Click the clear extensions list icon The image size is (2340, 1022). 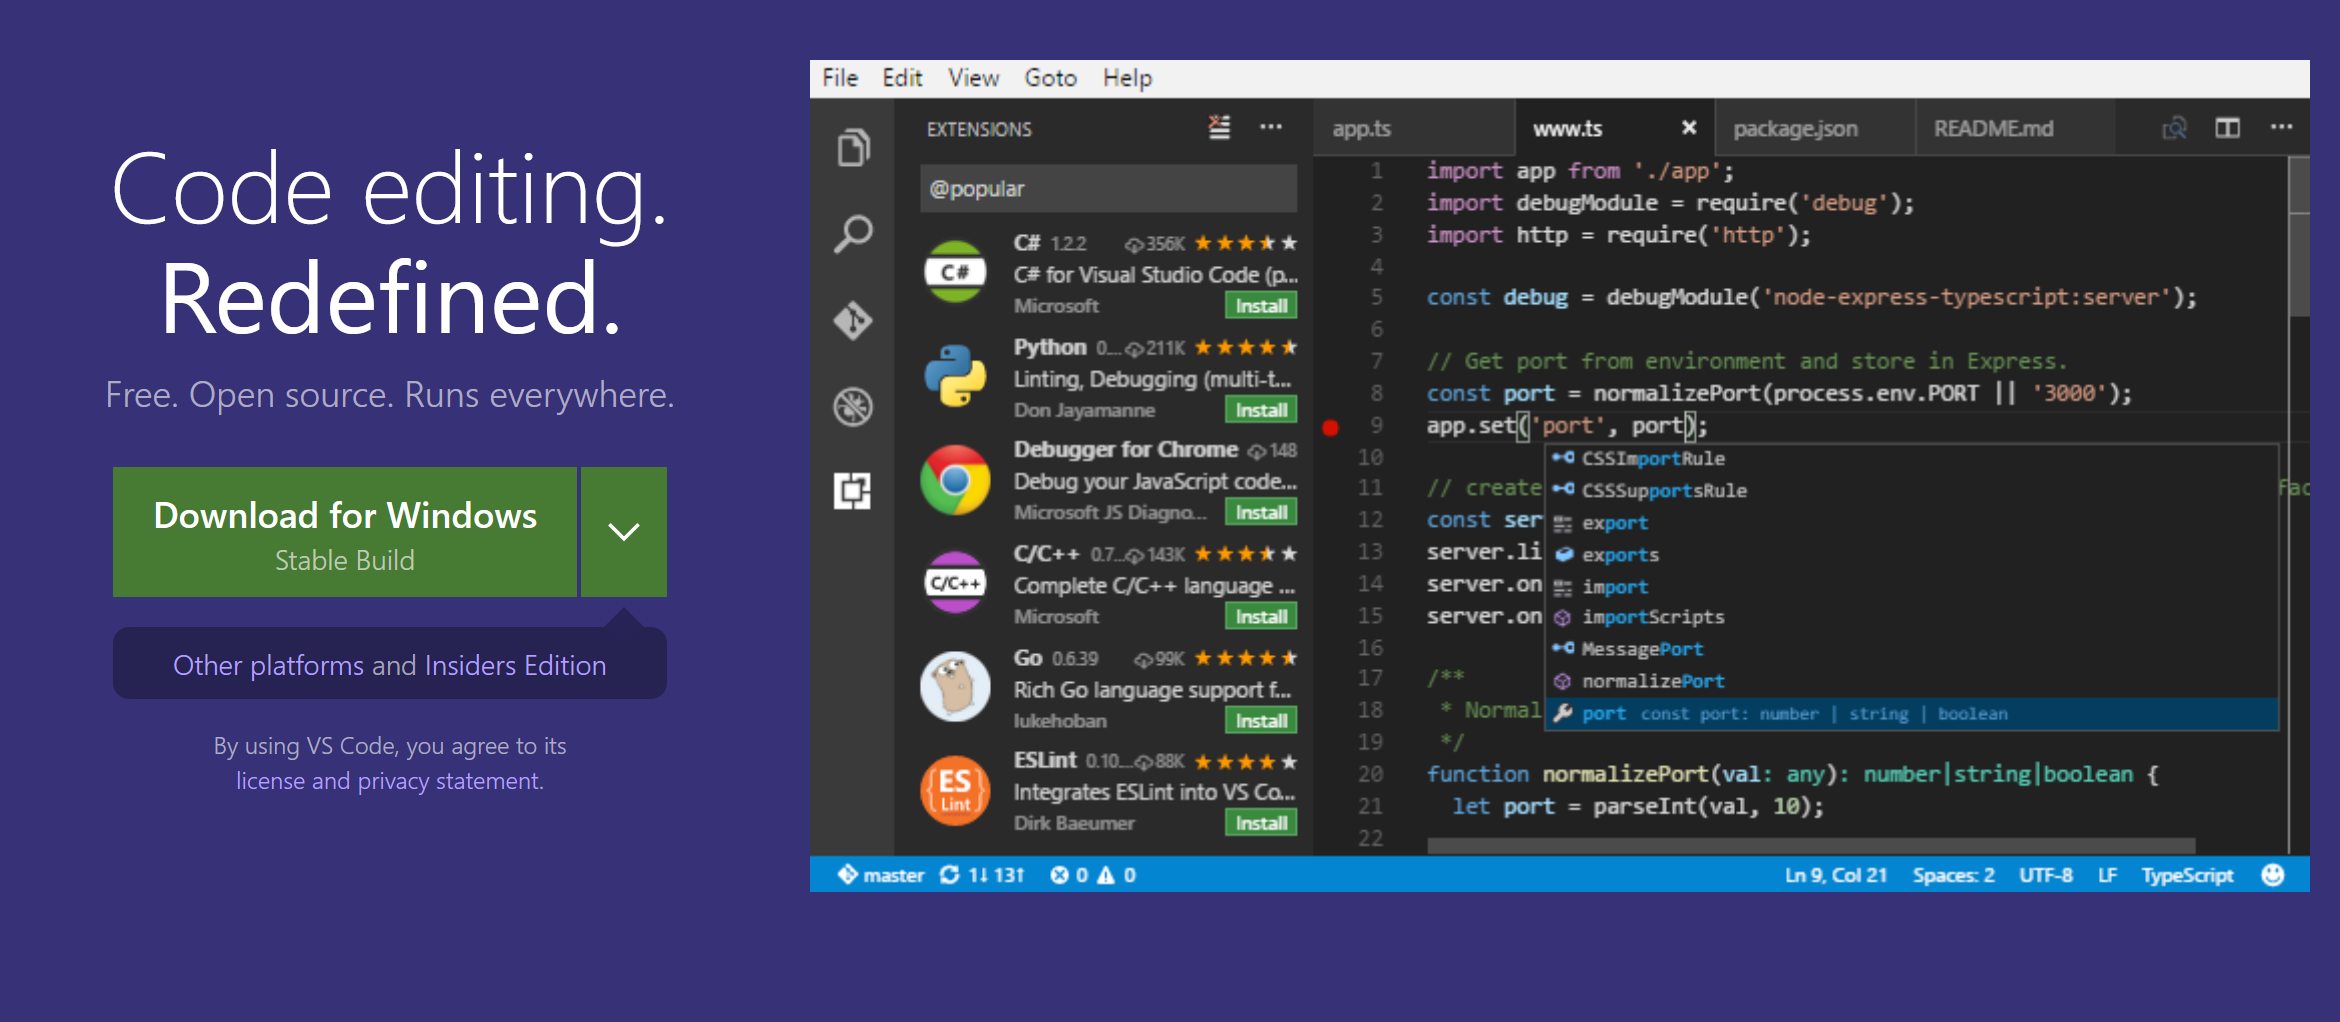[1219, 128]
